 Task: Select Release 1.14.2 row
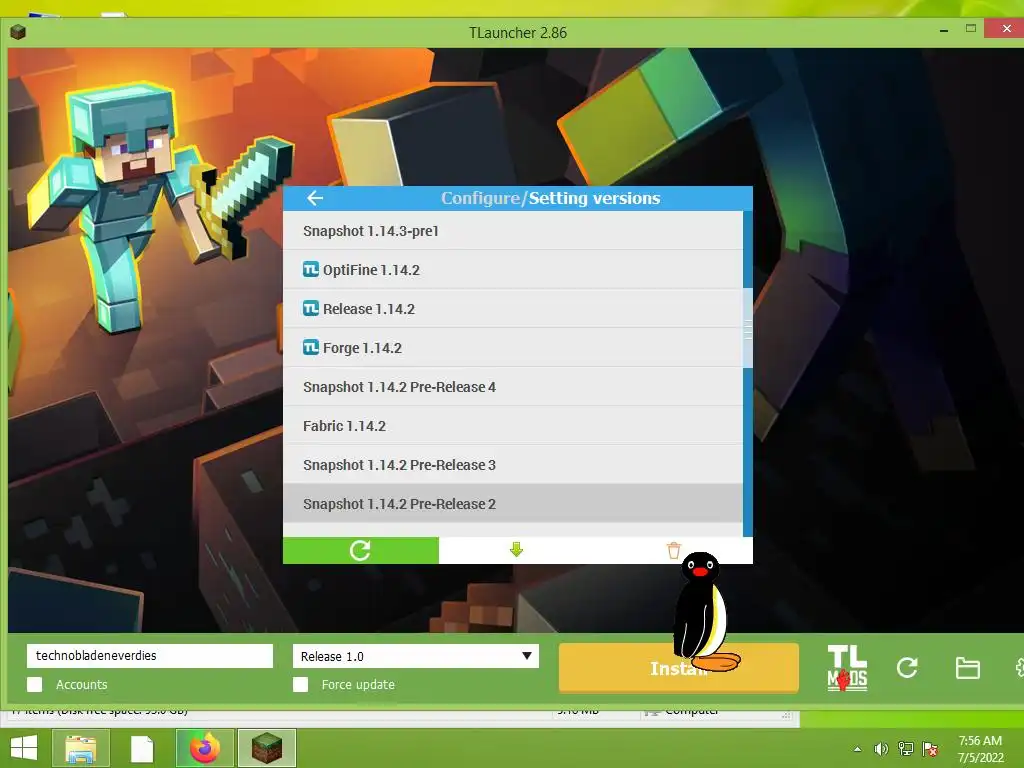coord(513,308)
